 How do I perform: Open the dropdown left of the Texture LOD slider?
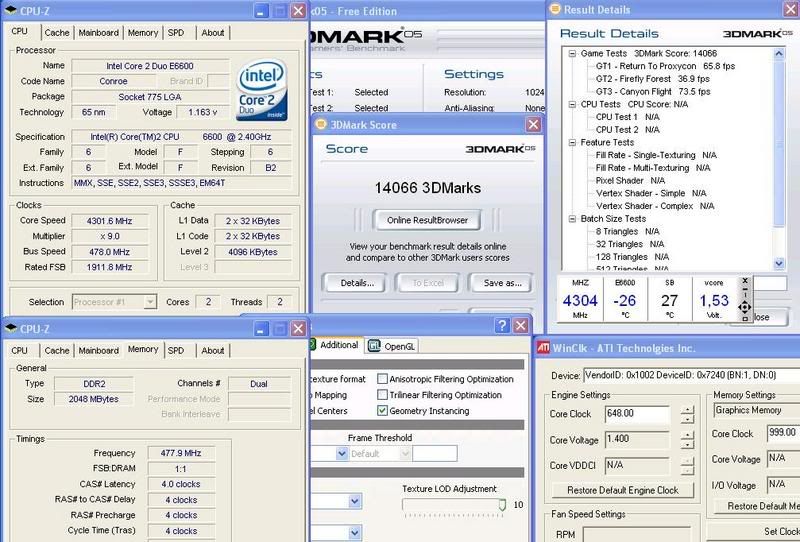coord(355,501)
